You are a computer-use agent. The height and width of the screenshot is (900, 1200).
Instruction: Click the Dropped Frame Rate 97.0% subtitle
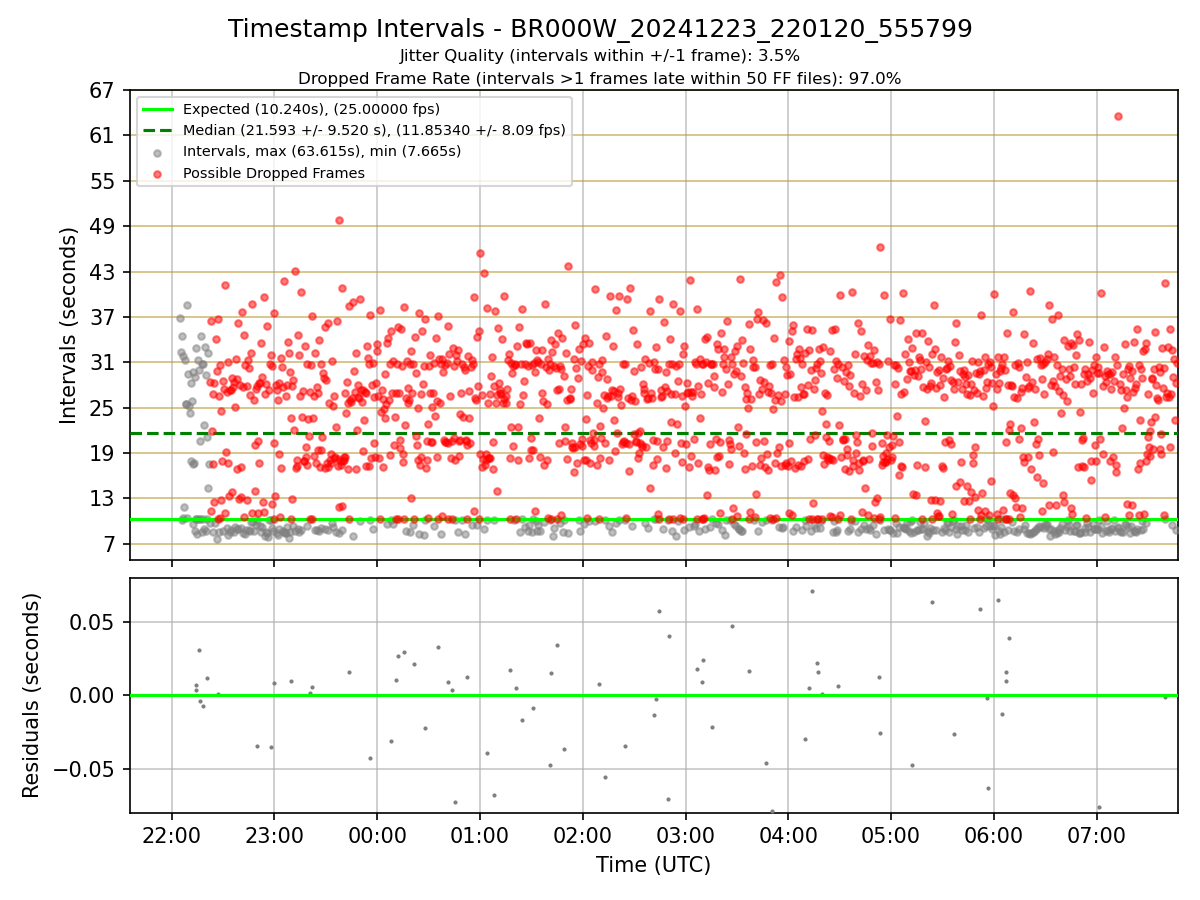tap(600, 78)
